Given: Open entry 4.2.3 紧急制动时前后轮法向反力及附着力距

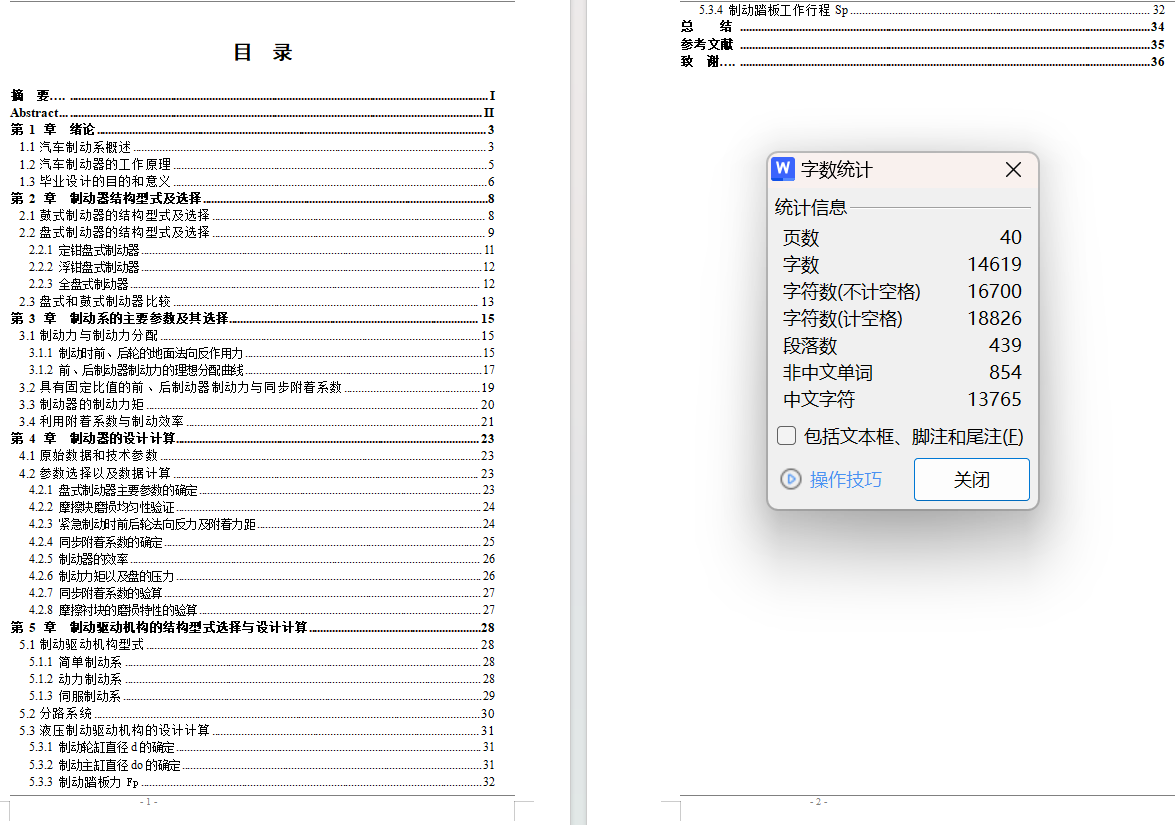Looking at the screenshot, I should 262,525.
